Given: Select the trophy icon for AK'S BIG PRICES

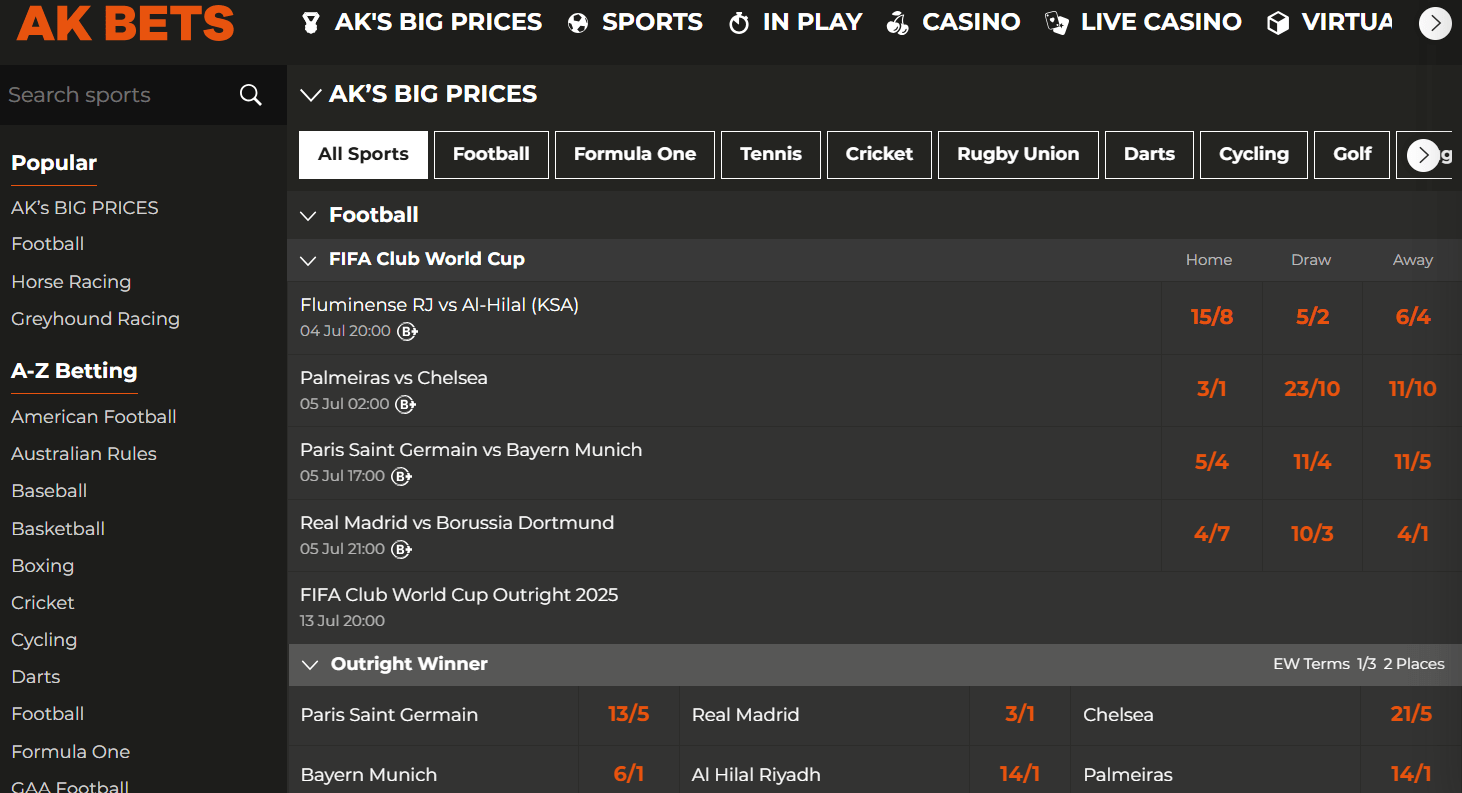Looking at the screenshot, I should [x=309, y=22].
